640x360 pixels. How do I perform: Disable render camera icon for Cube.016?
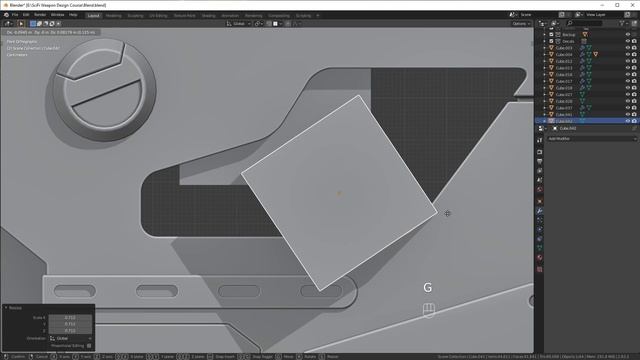pyautogui.click(x=634, y=74)
